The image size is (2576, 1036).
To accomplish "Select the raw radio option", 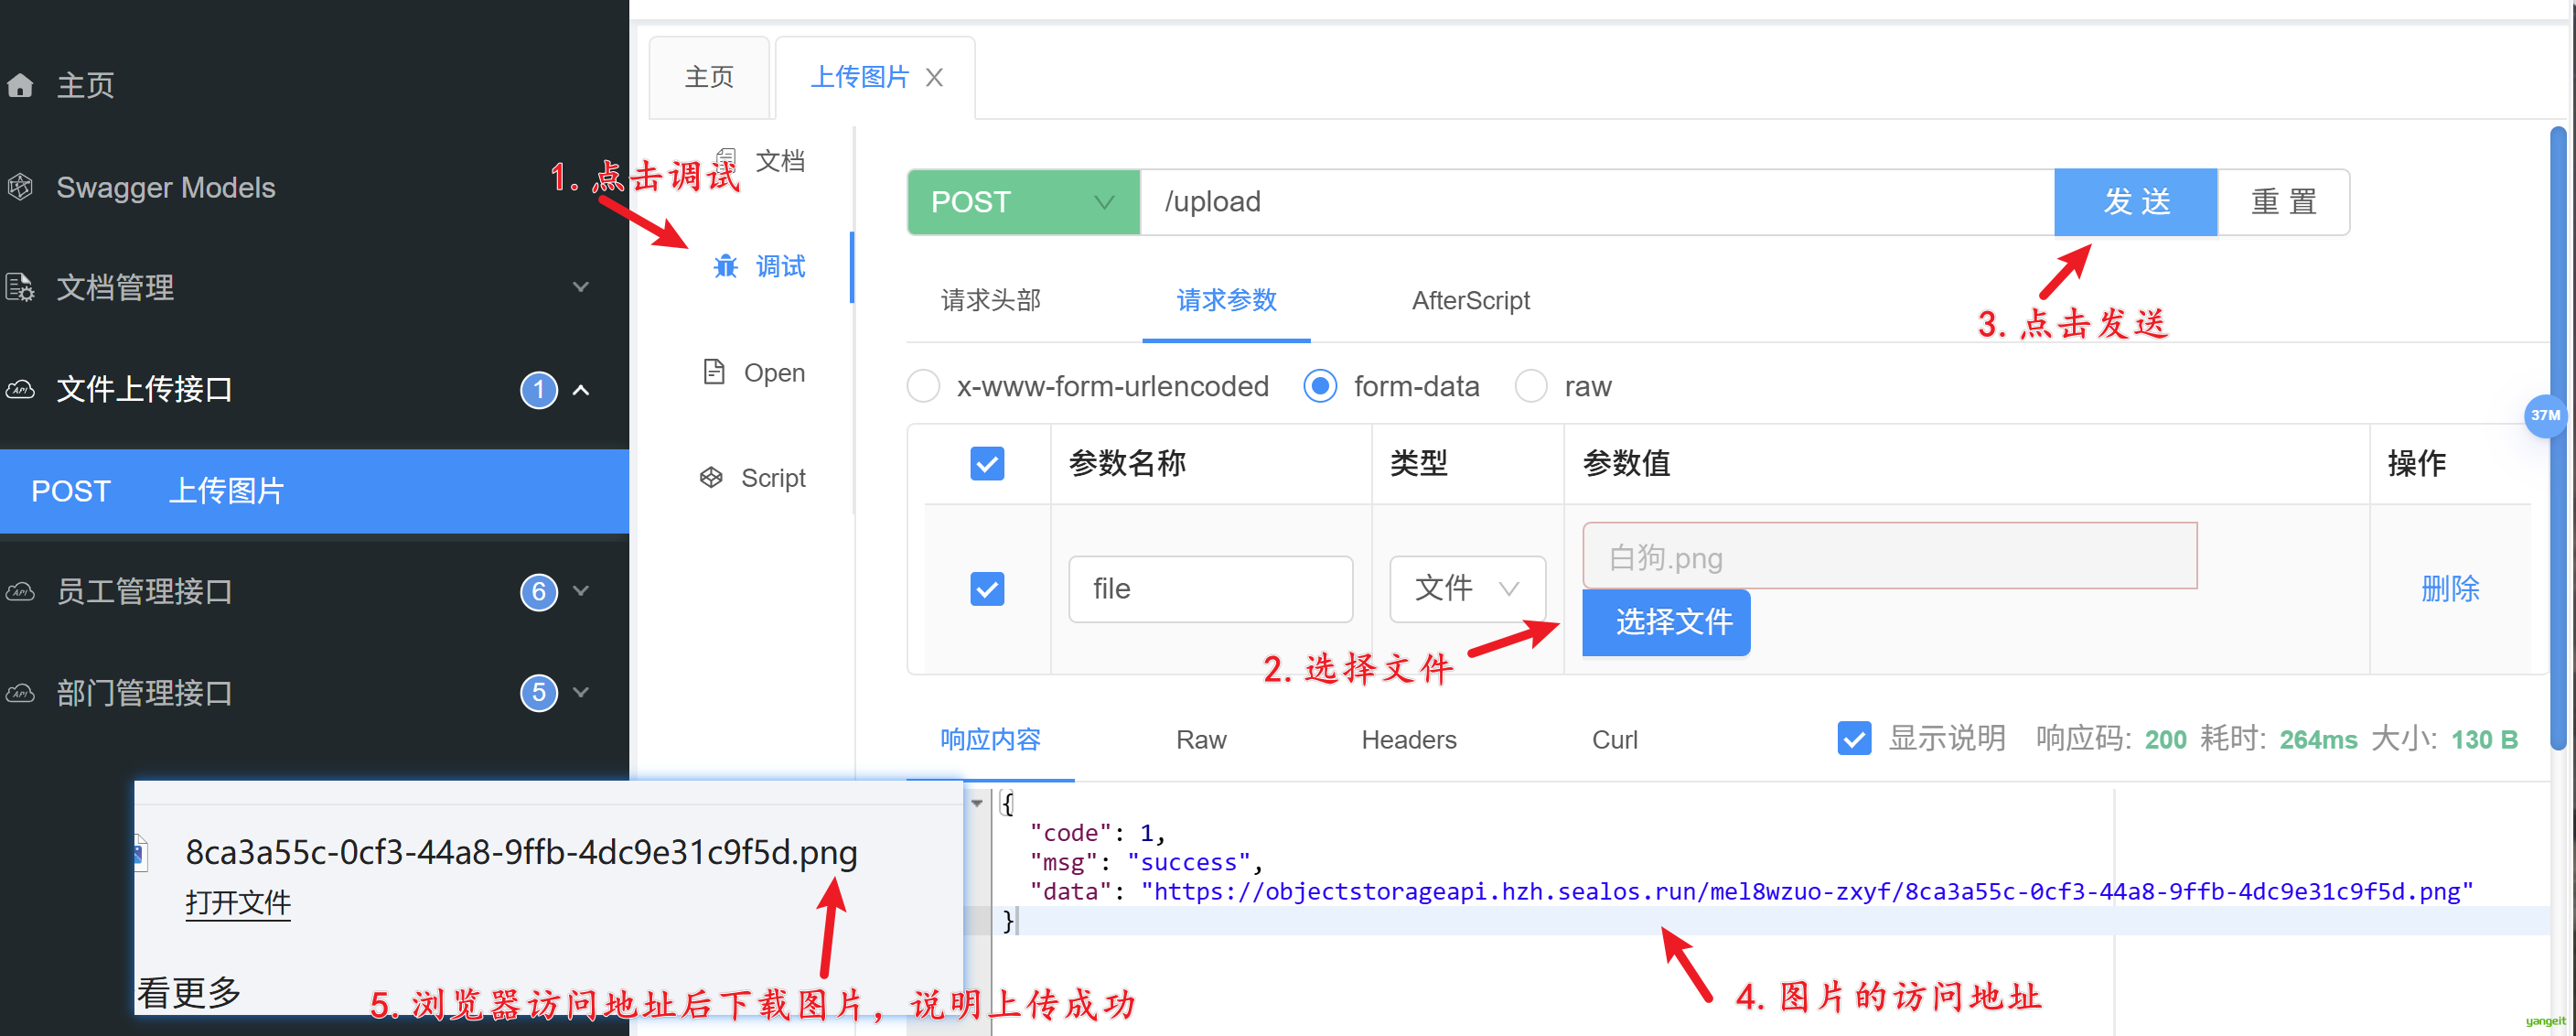I will [1531, 386].
